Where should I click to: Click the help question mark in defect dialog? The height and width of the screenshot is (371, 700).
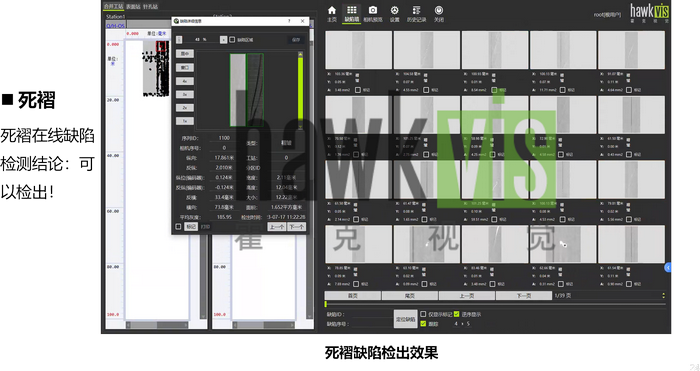click(289, 21)
